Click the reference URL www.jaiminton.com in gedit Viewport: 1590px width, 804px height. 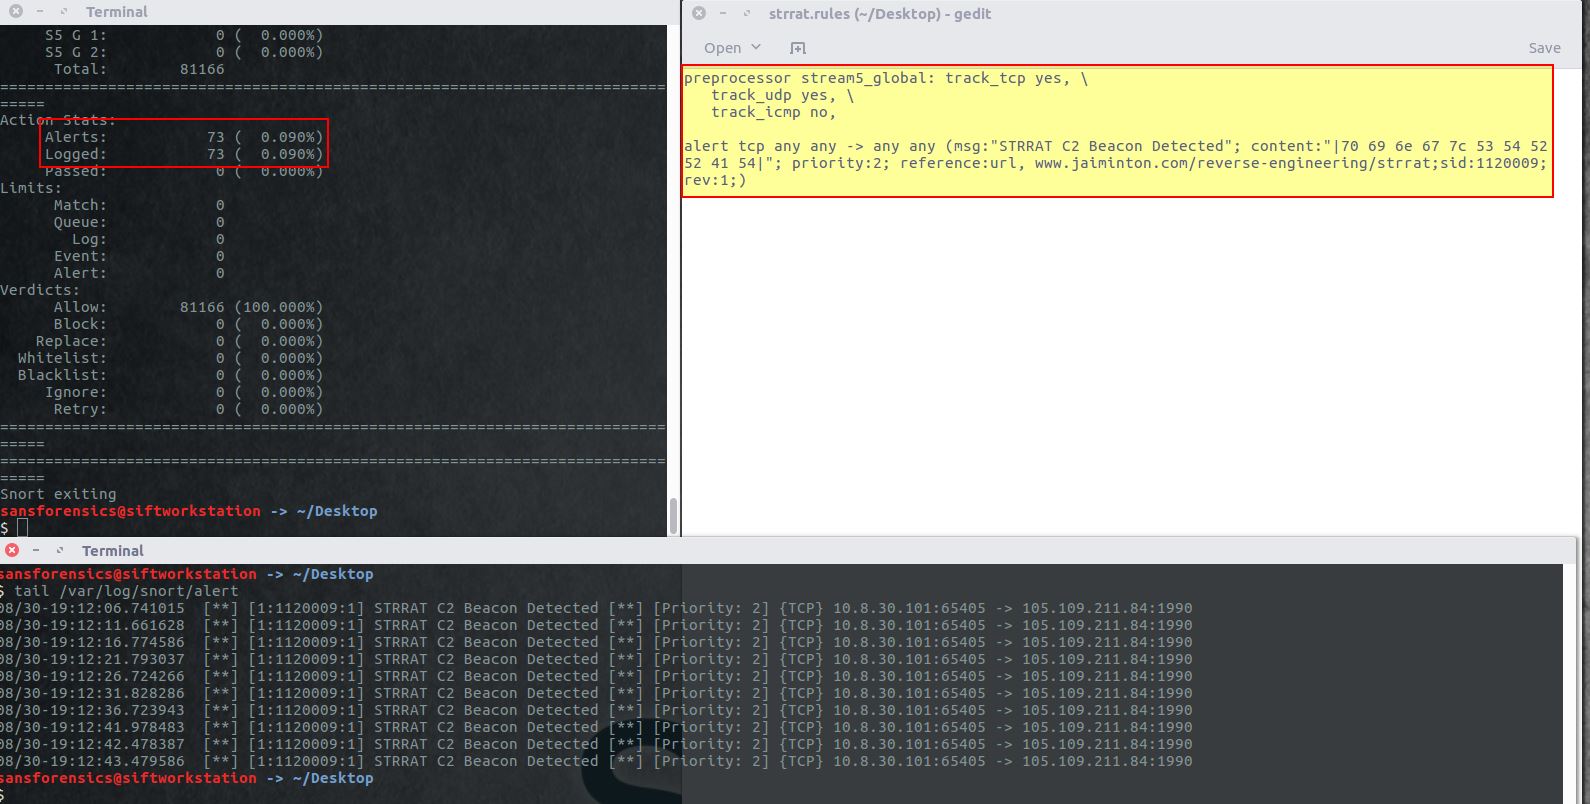click(1115, 163)
